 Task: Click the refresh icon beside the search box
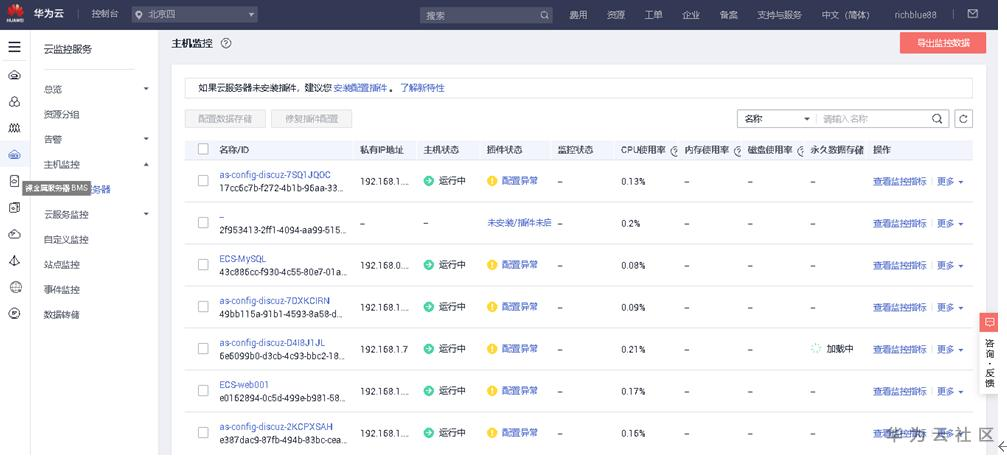pyautogui.click(x=964, y=119)
